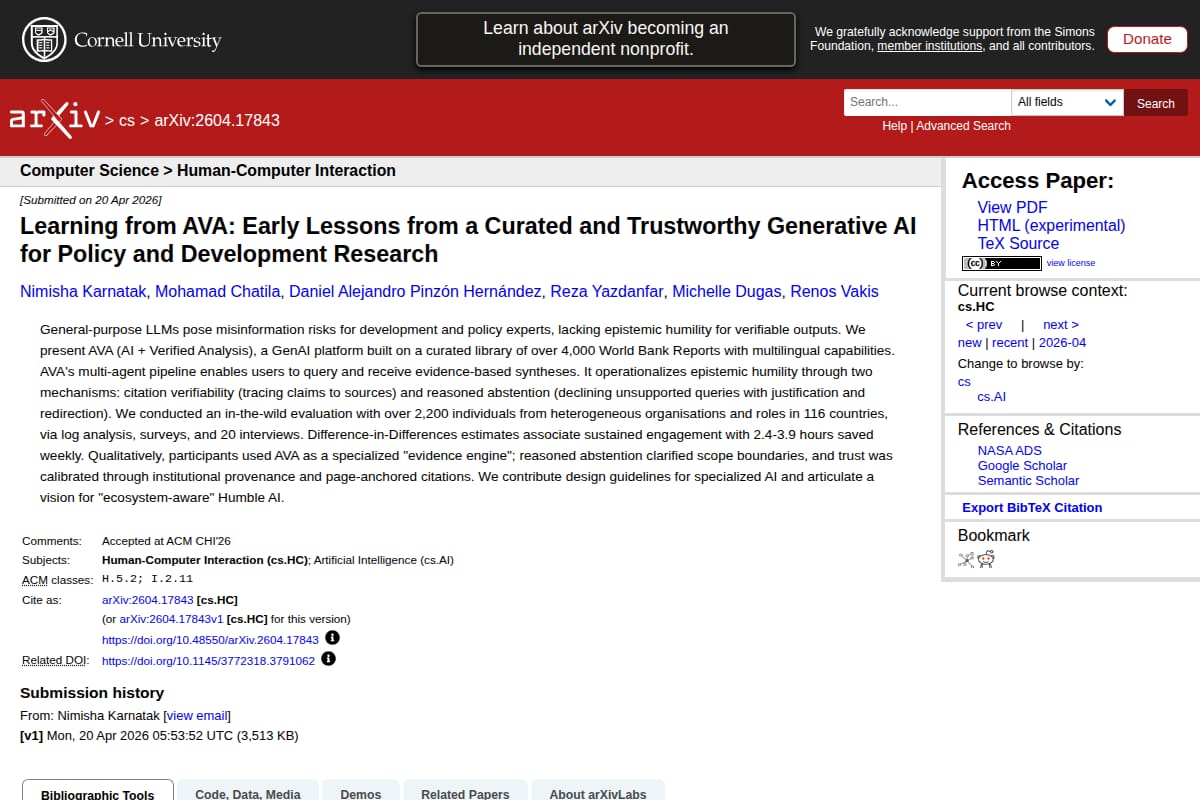Browse new cs.HC submissions

click(969, 342)
